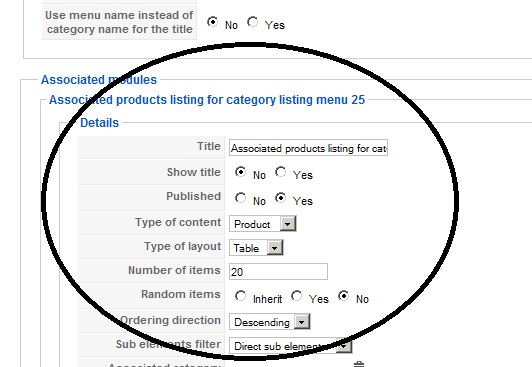This screenshot has height=367, width=532.
Task: Choose Inherit for Random items
Action: tap(241, 296)
